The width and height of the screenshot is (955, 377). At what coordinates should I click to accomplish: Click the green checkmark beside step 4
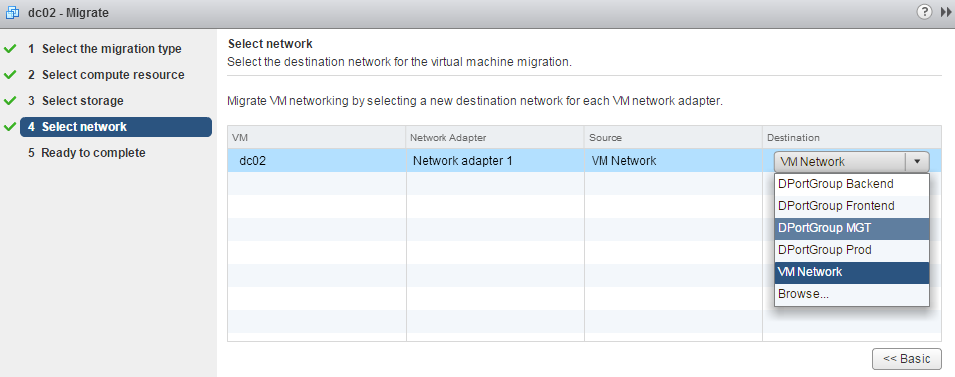click(x=10, y=127)
